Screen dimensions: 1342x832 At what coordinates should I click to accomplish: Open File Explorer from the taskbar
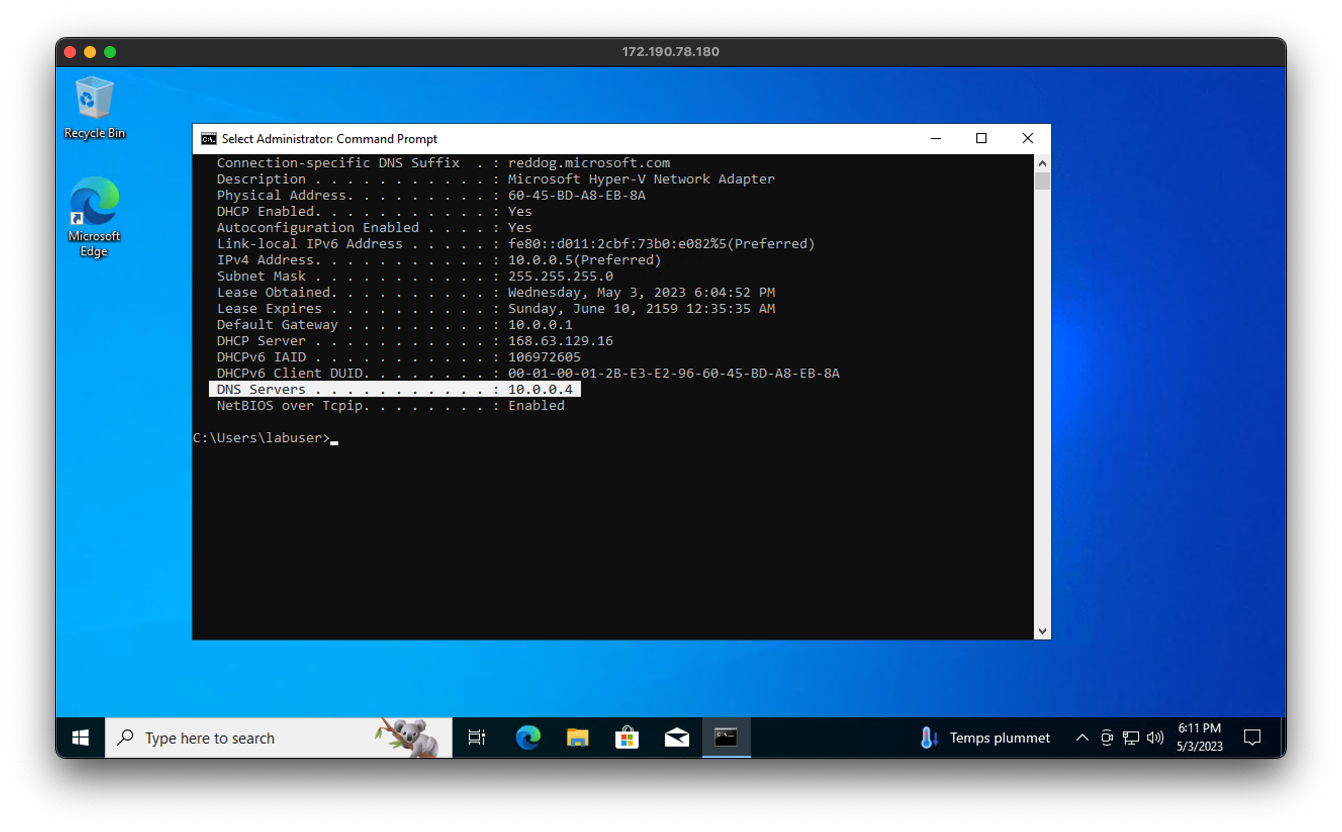[577, 737]
